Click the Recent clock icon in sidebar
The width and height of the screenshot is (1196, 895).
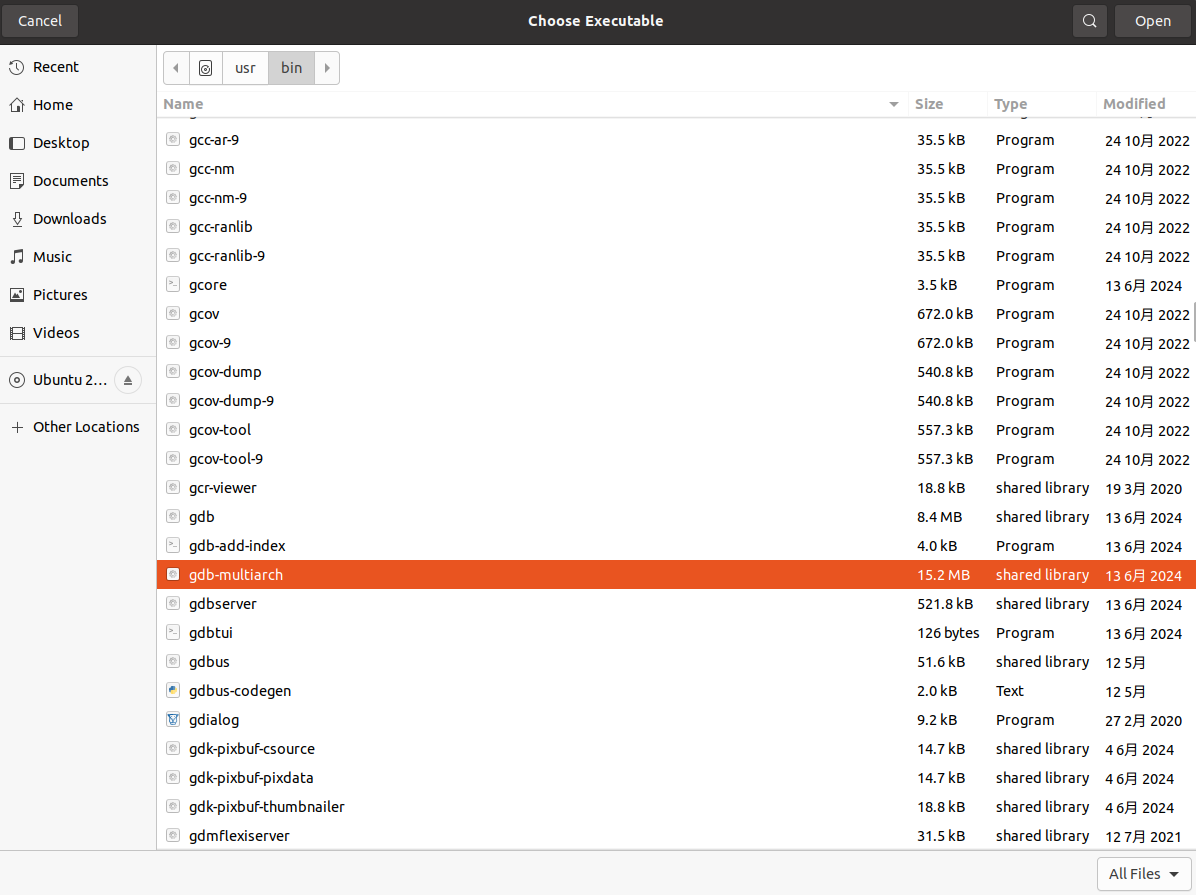(x=17, y=67)
